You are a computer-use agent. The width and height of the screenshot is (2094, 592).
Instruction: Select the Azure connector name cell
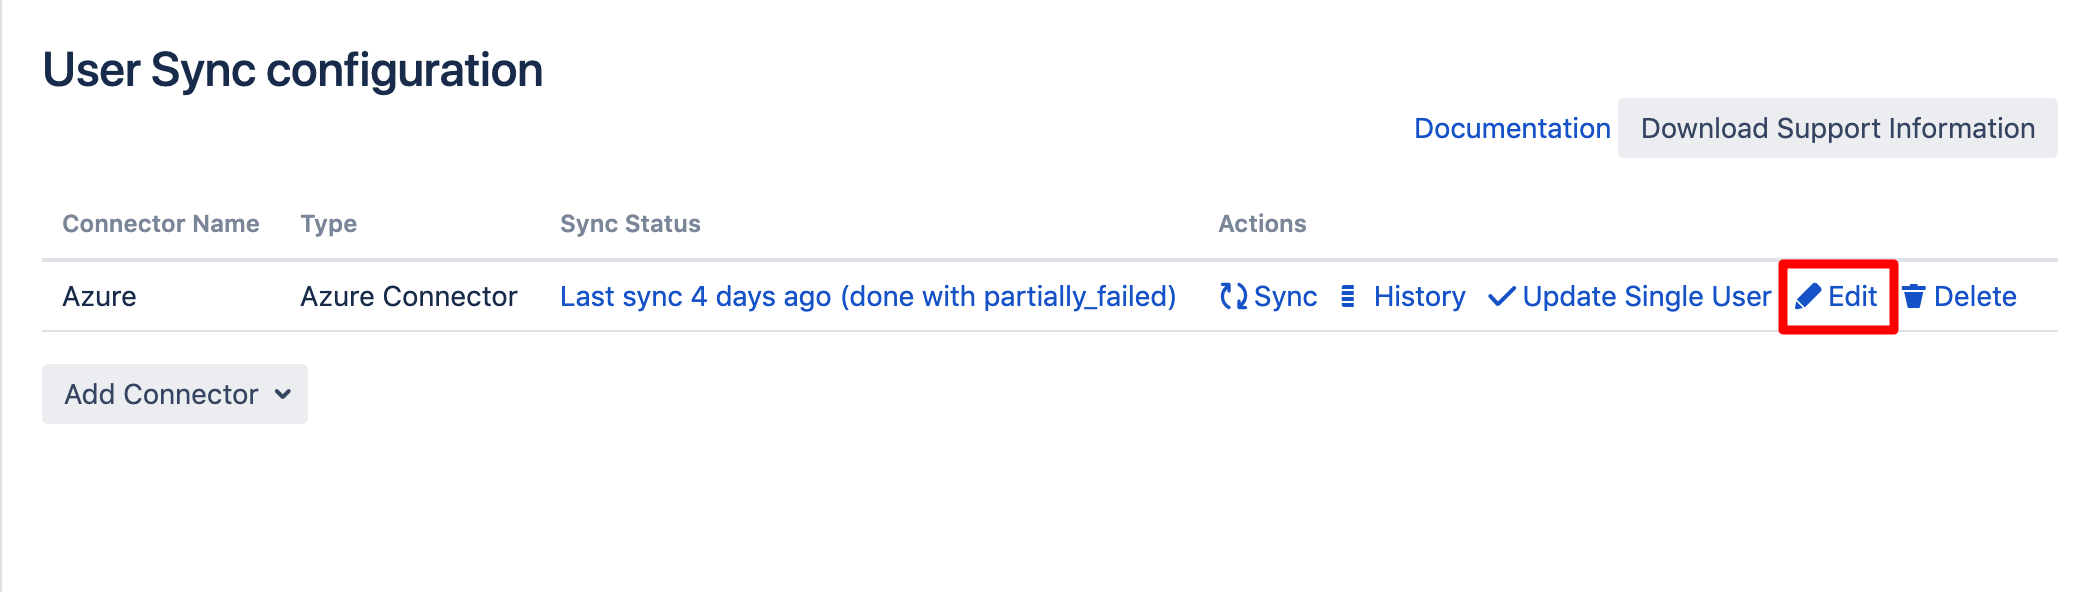tap(99, 296)
